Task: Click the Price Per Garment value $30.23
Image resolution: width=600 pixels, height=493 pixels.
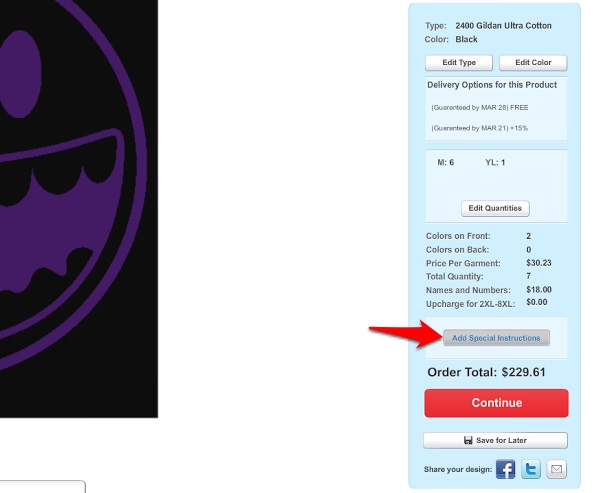Action: (539, 263)
